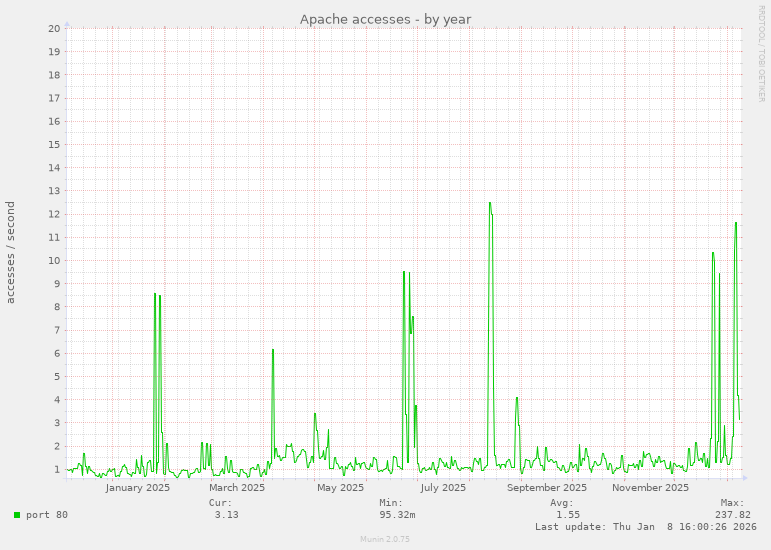This screenshot has height=550, width=771.
Task: Click the Cur value 3.13
Action: (227, 515)
